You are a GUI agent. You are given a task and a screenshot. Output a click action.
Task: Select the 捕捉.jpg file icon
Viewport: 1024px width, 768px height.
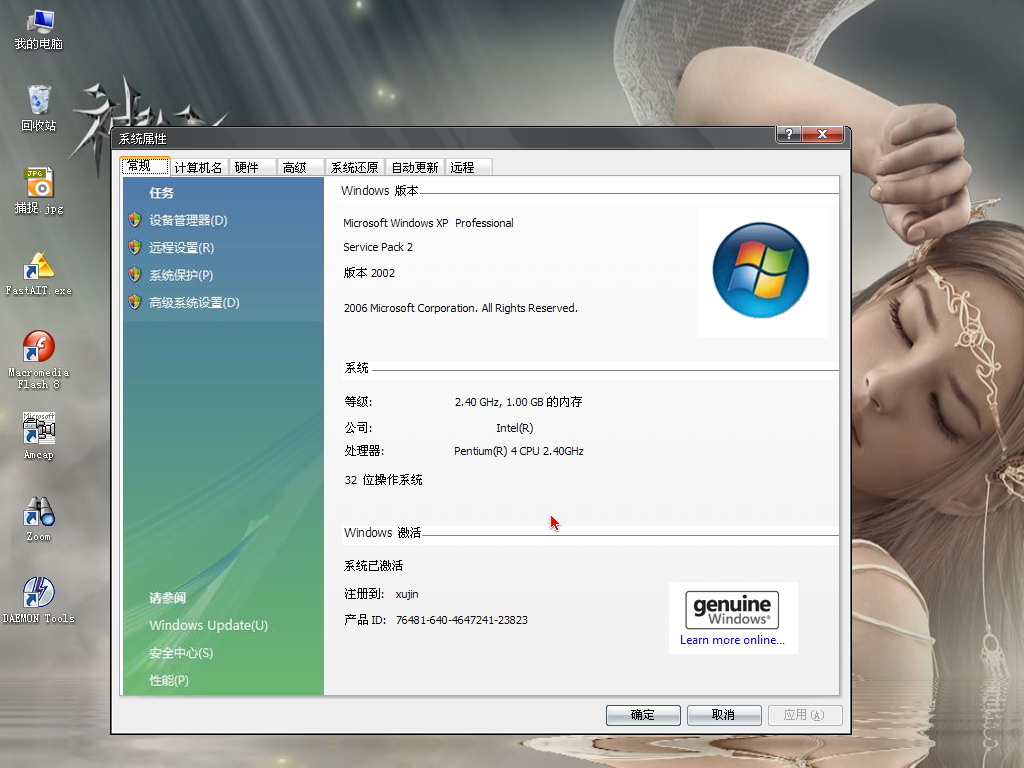[39, 191]
